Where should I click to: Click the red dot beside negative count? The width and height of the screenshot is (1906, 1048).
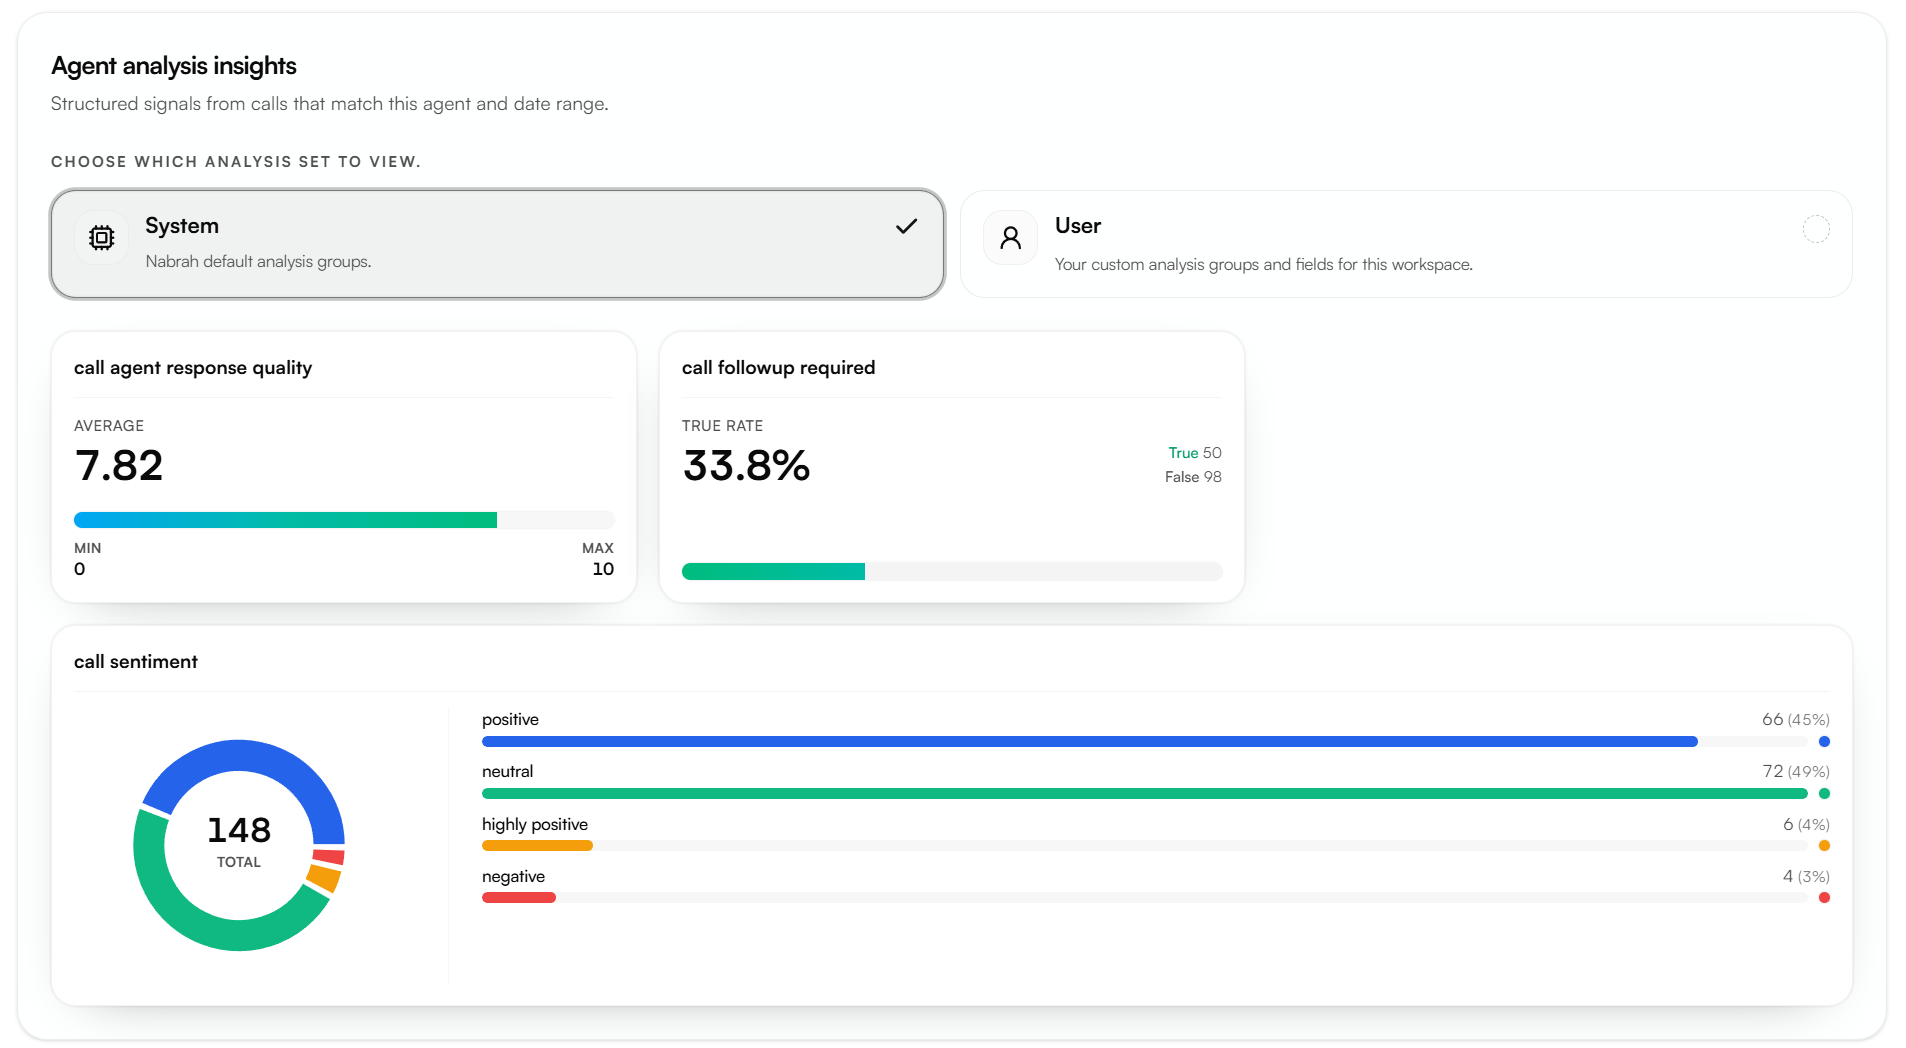point(1824,898)
